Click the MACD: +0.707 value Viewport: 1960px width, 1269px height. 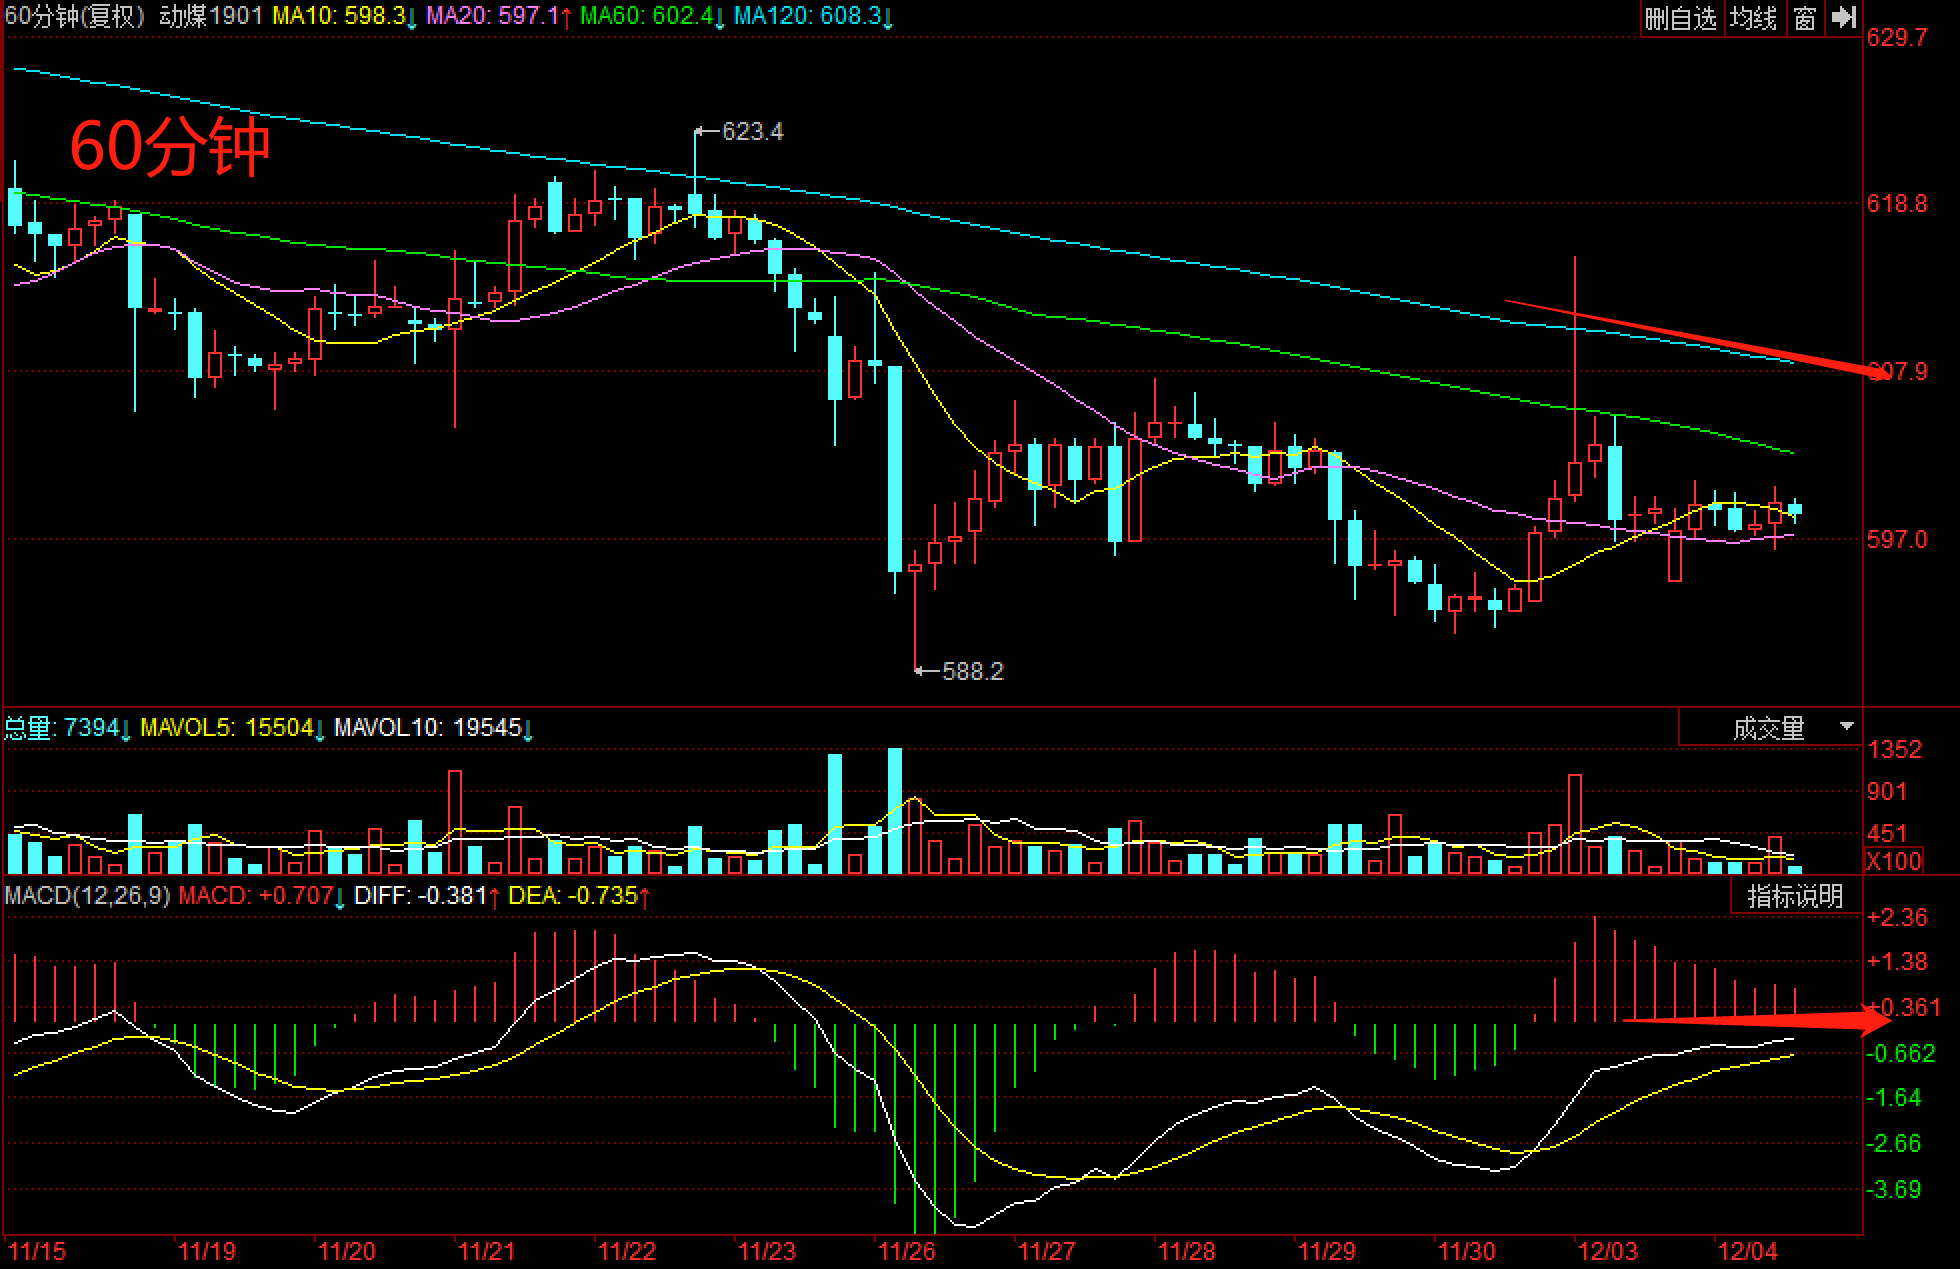pyautogui.click(x=262, y=895)
